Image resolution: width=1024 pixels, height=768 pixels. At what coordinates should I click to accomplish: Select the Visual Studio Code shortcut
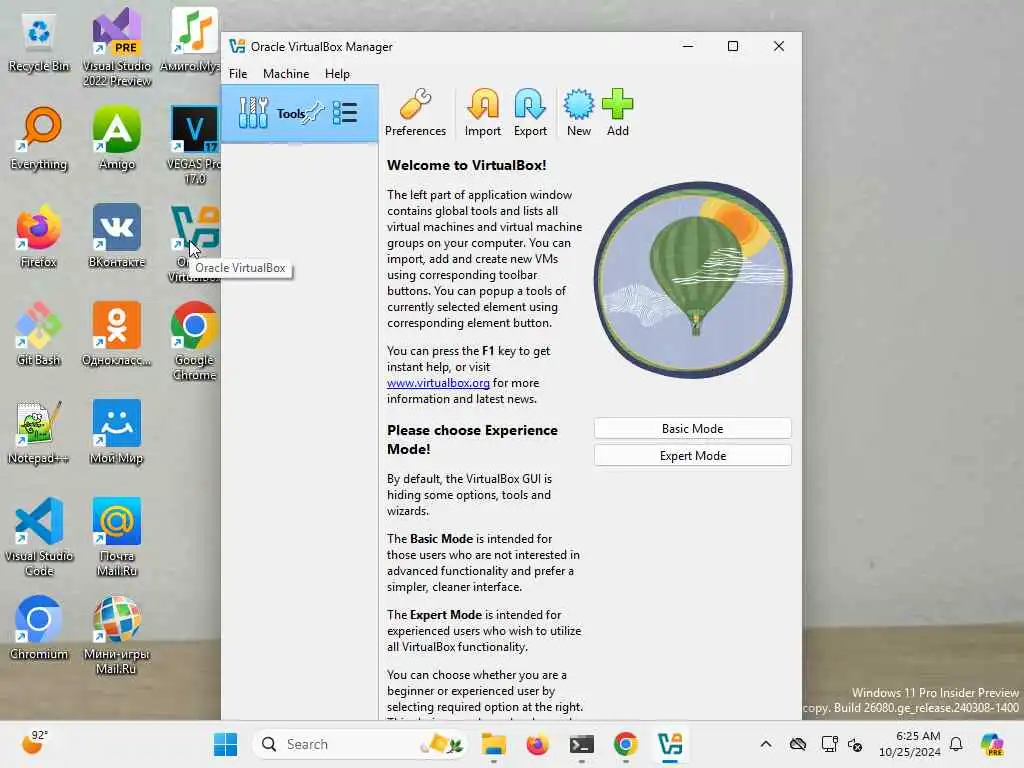coord(39,537)
